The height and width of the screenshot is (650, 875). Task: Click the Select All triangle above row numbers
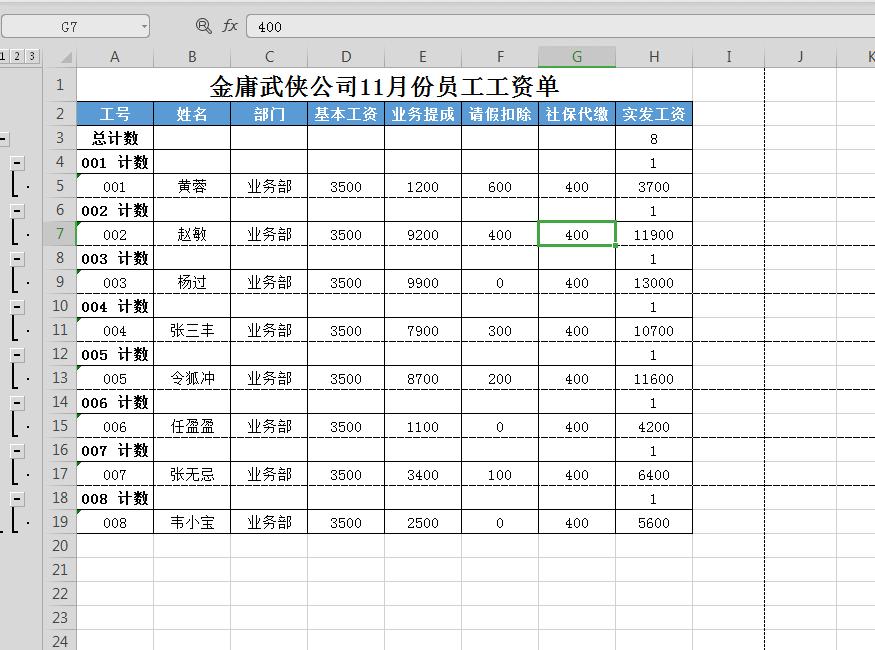tap(68, 57)
